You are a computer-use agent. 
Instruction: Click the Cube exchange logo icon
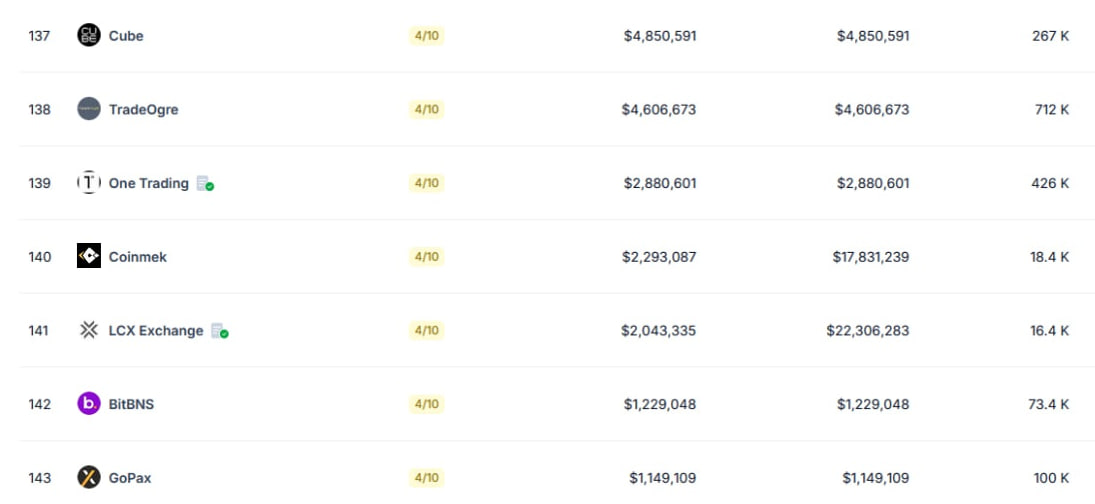tap(89, 35)
